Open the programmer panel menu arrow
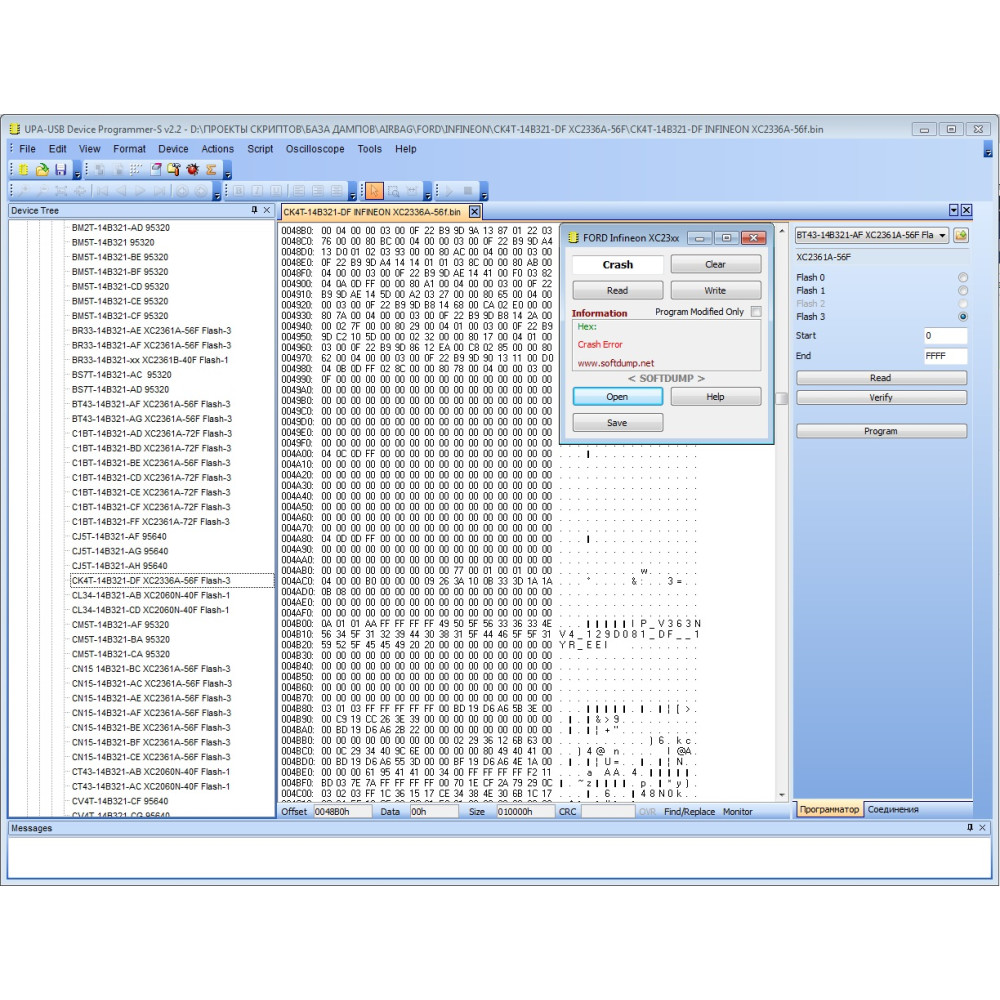This screenshot has width=1000, height=1000. click(953, 210)
